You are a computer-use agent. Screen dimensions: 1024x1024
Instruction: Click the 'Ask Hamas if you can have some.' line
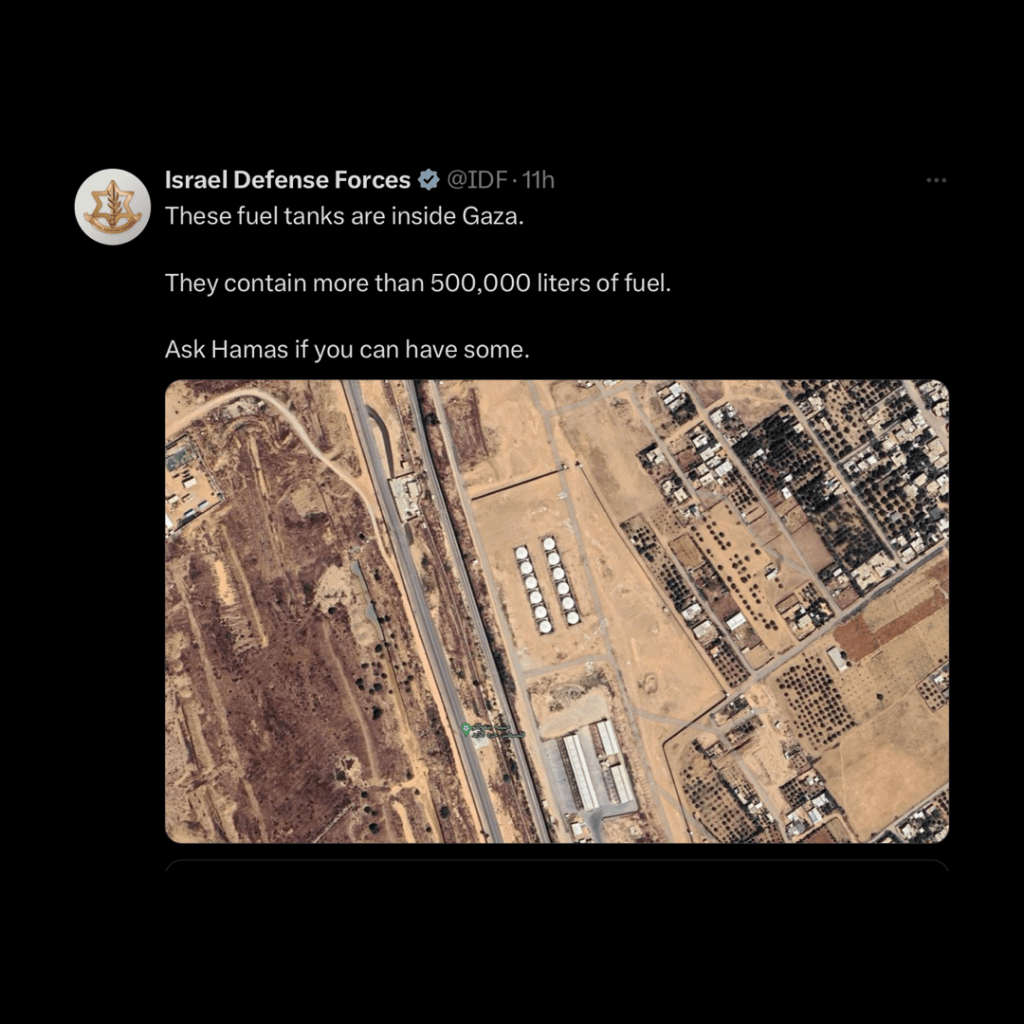[347, 349]
